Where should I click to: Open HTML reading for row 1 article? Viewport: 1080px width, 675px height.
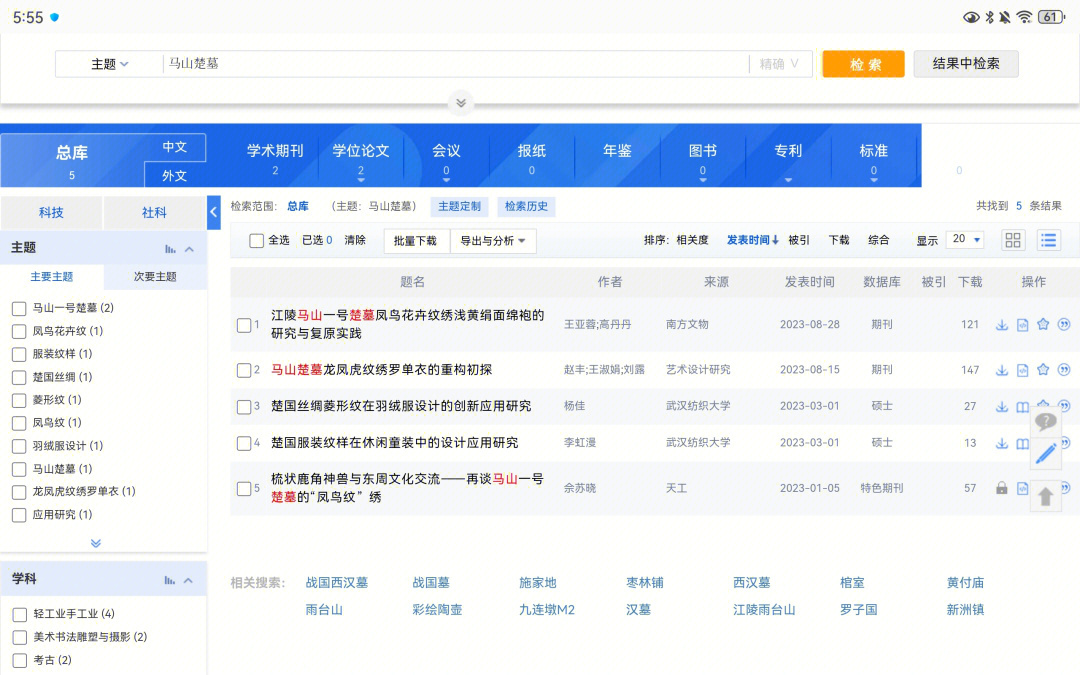coord(1022,324)
